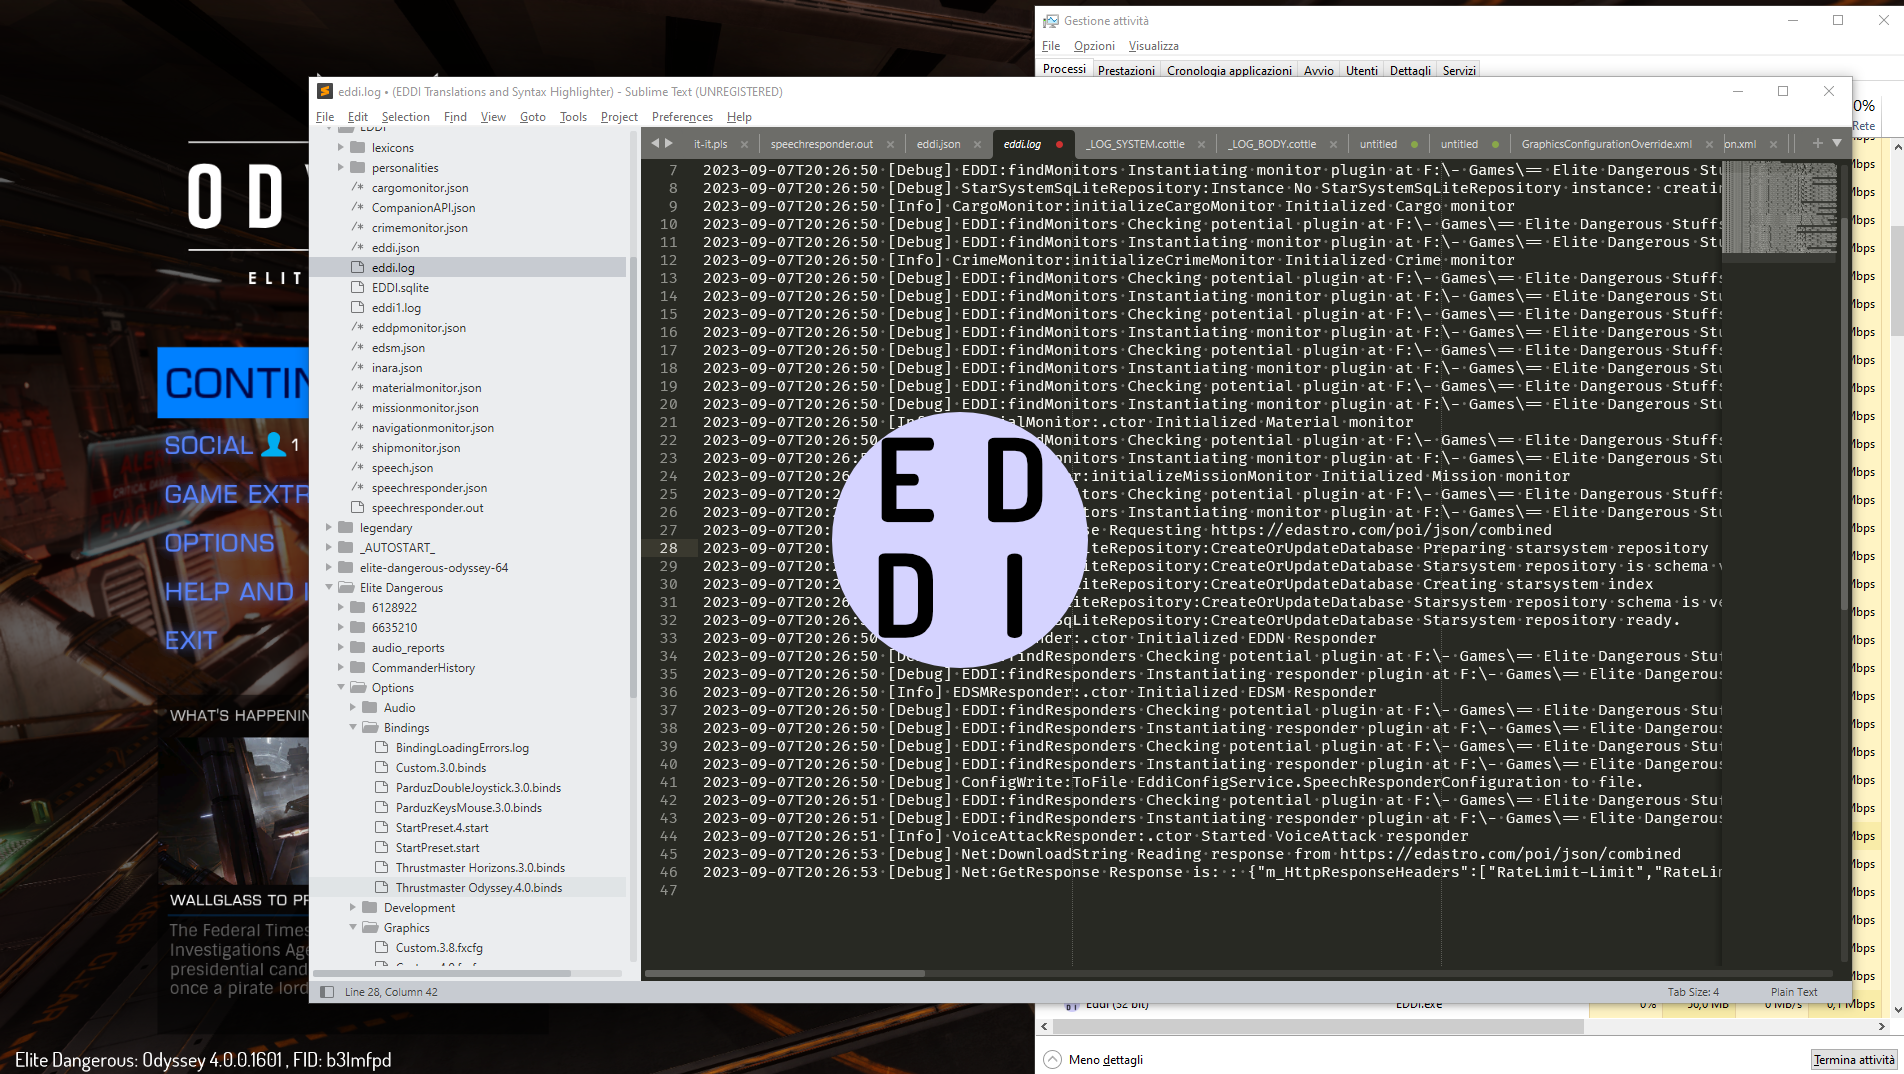Close the speechresponder.out tab
Viewport: 1904px width, 1074px height.
point(890,144)
